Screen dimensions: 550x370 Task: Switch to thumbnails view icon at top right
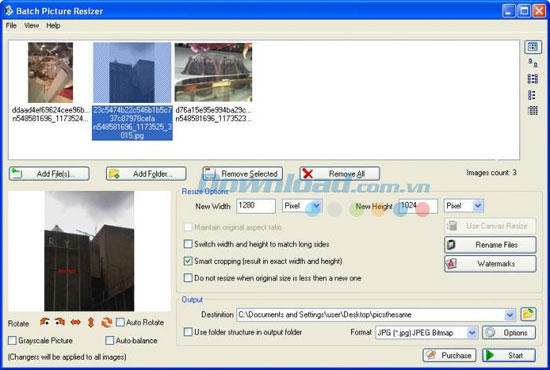click(x=533, y=47)
